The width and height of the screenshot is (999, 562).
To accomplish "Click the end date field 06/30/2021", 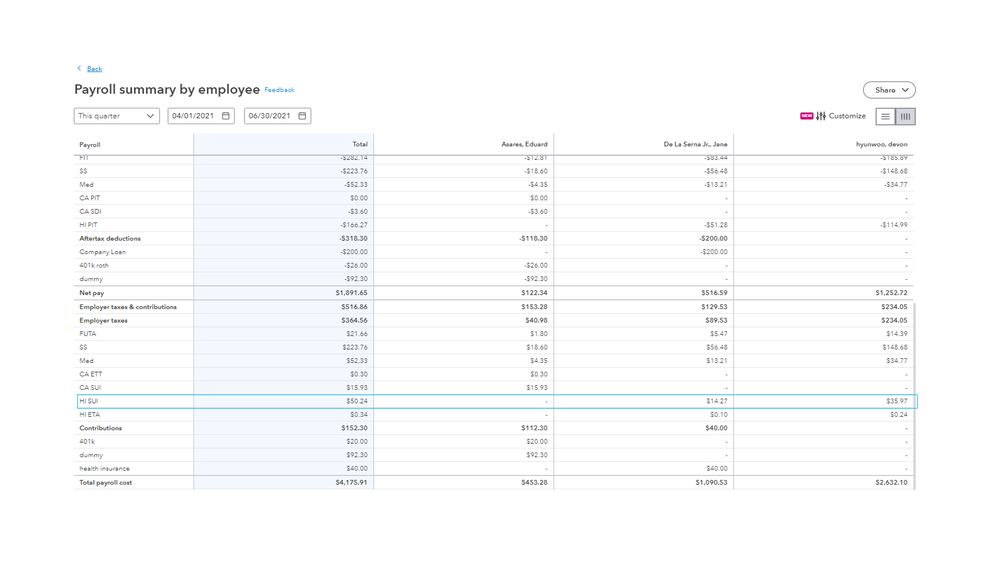I will coord(269,116).
